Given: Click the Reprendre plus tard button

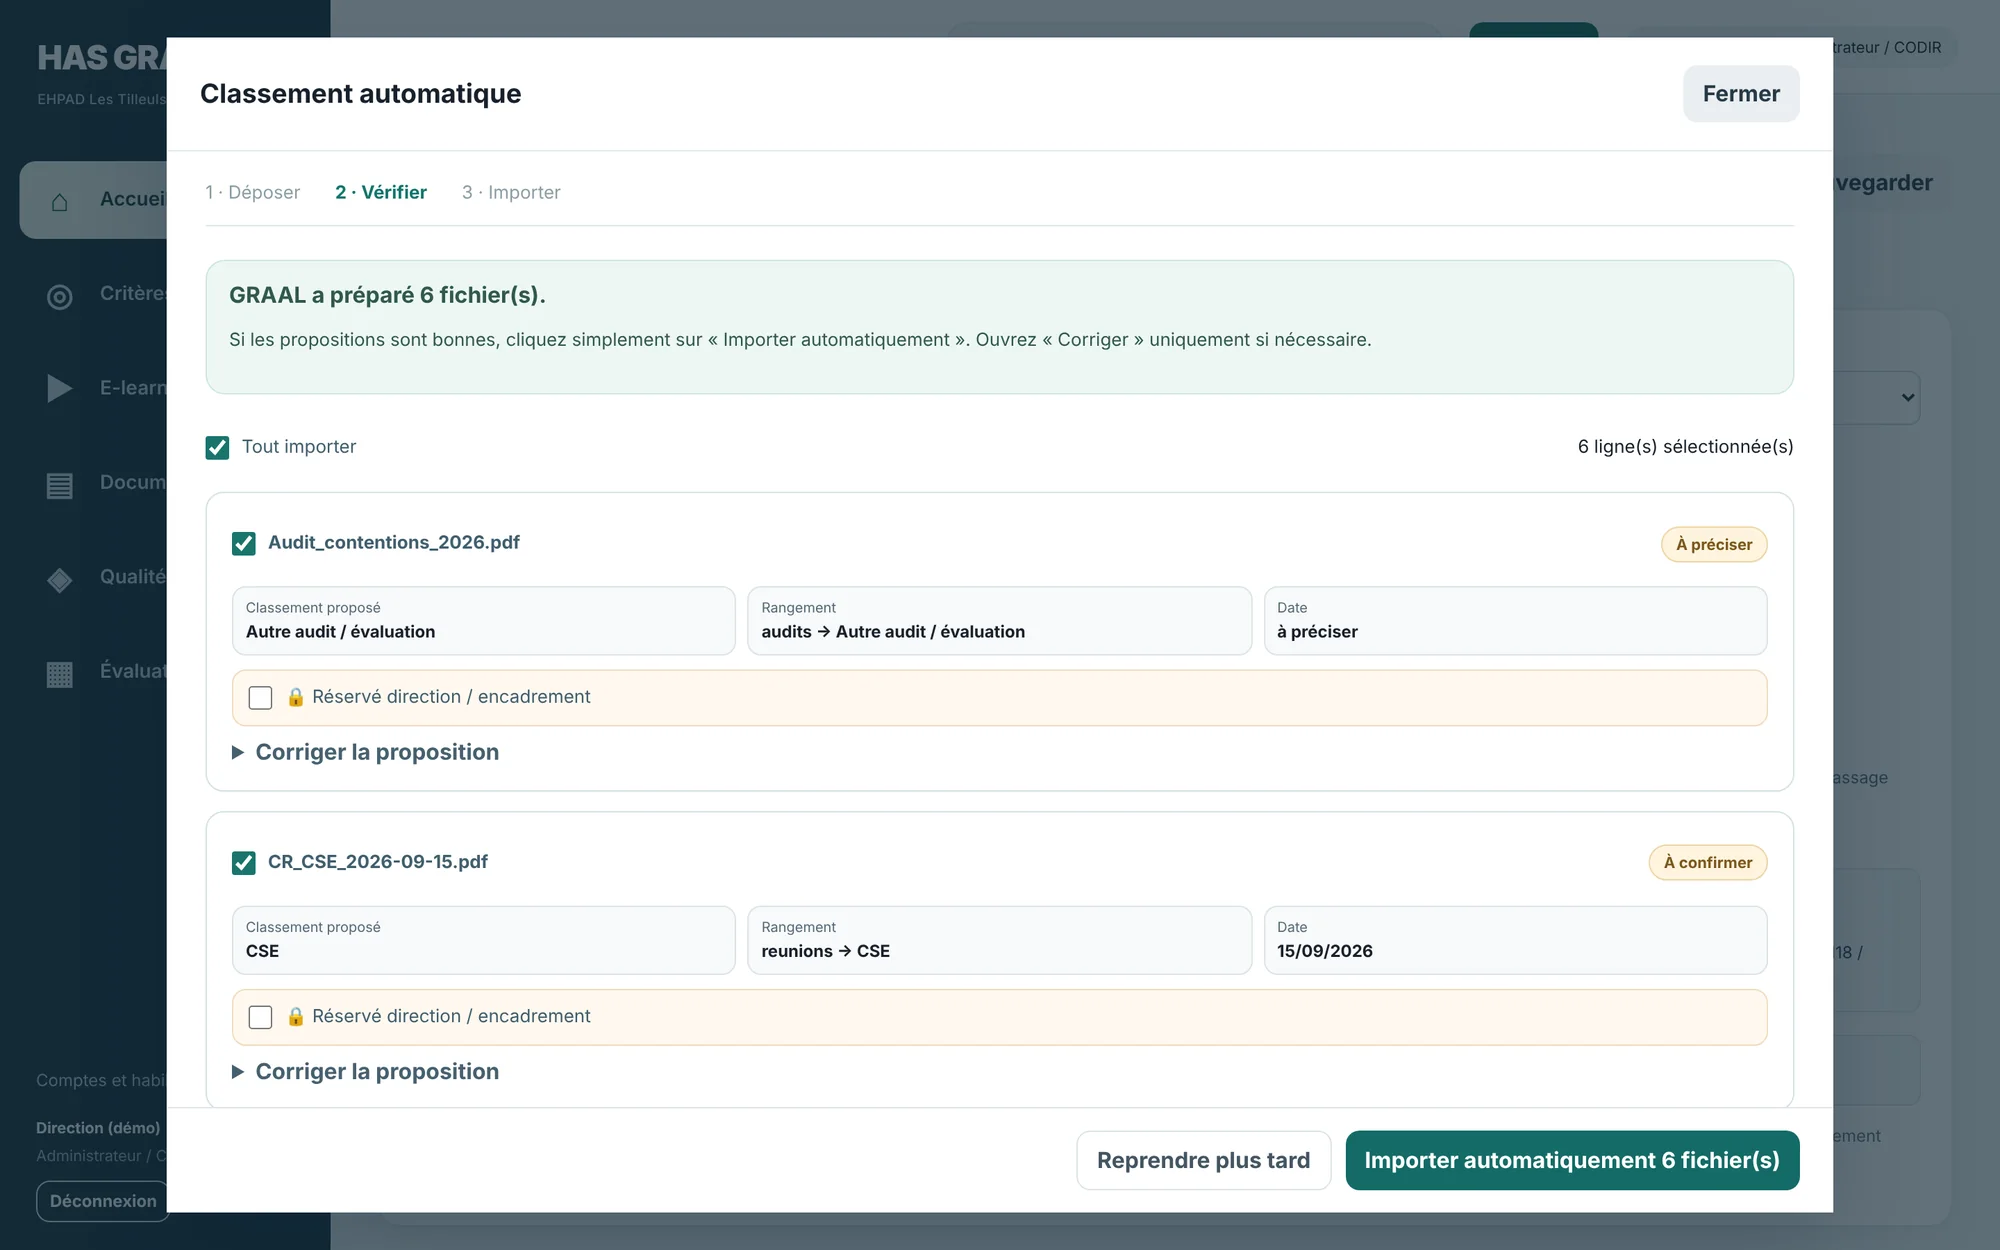Looking at the screenshot, I should tap(1203, 1160).
